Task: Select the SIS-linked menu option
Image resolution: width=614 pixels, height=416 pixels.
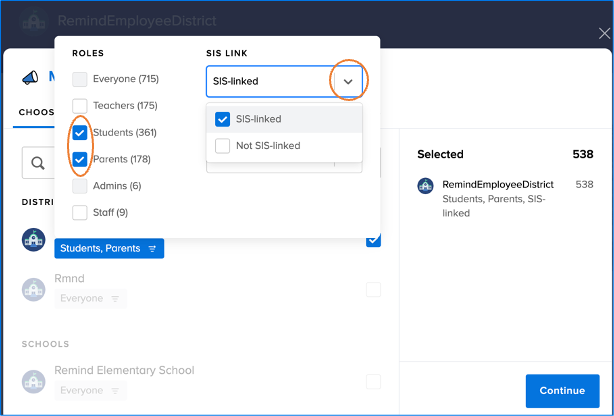Action: (x=258, y=119)
